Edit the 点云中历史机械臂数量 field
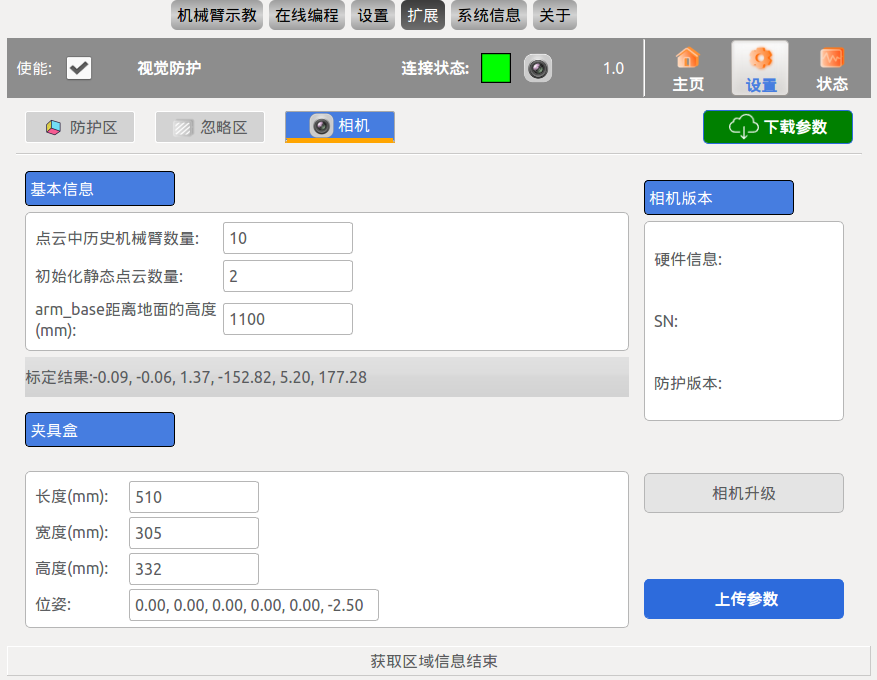The height and width of the screenshot is (680, 877). coord(288,238)
